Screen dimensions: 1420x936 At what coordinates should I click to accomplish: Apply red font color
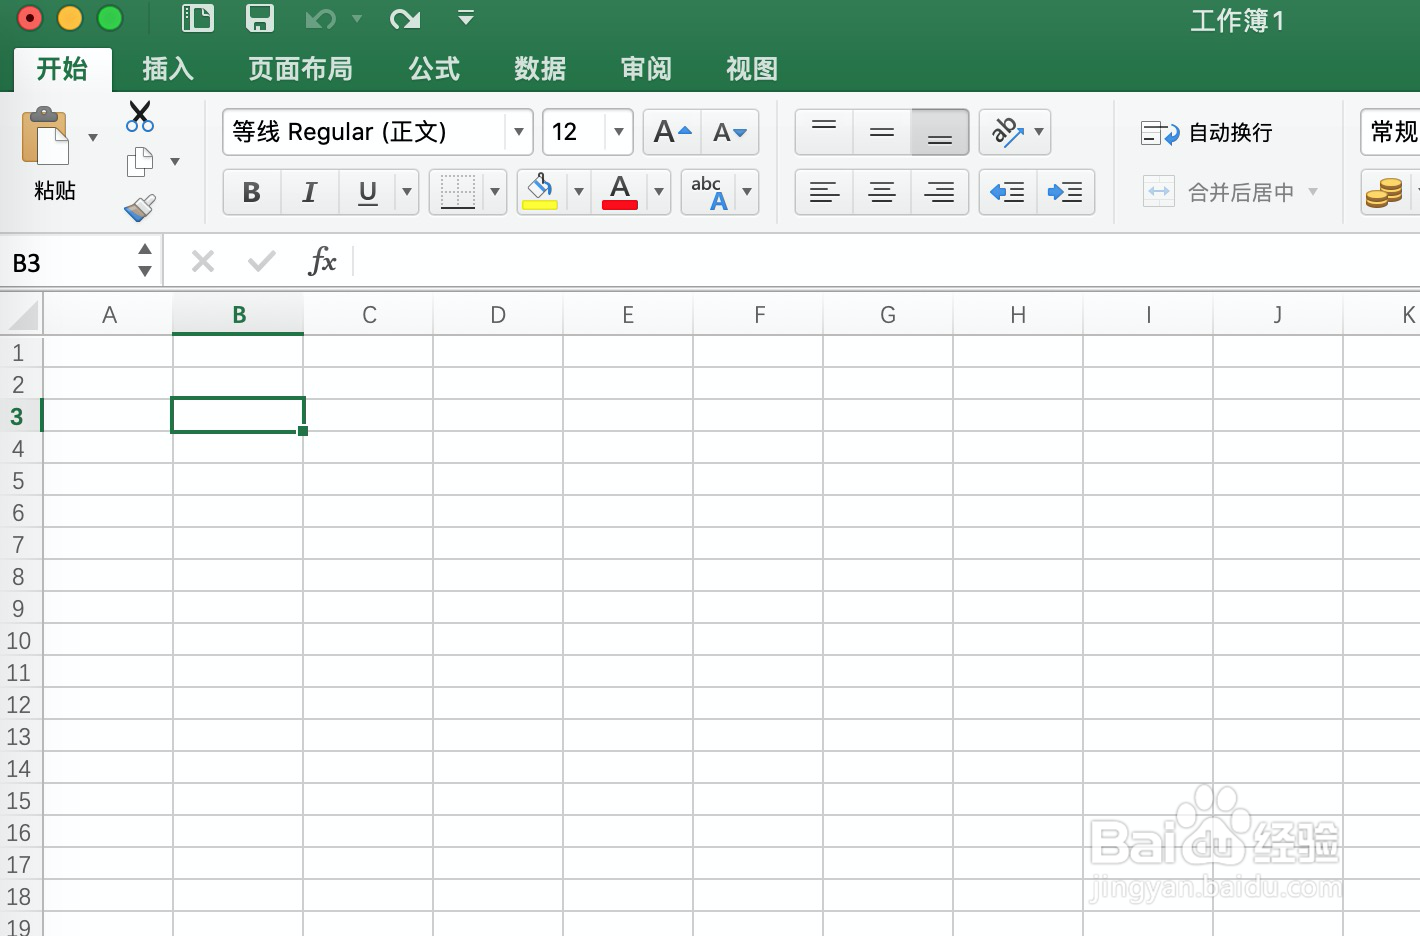pyautogui.click(x=620, y=192)
